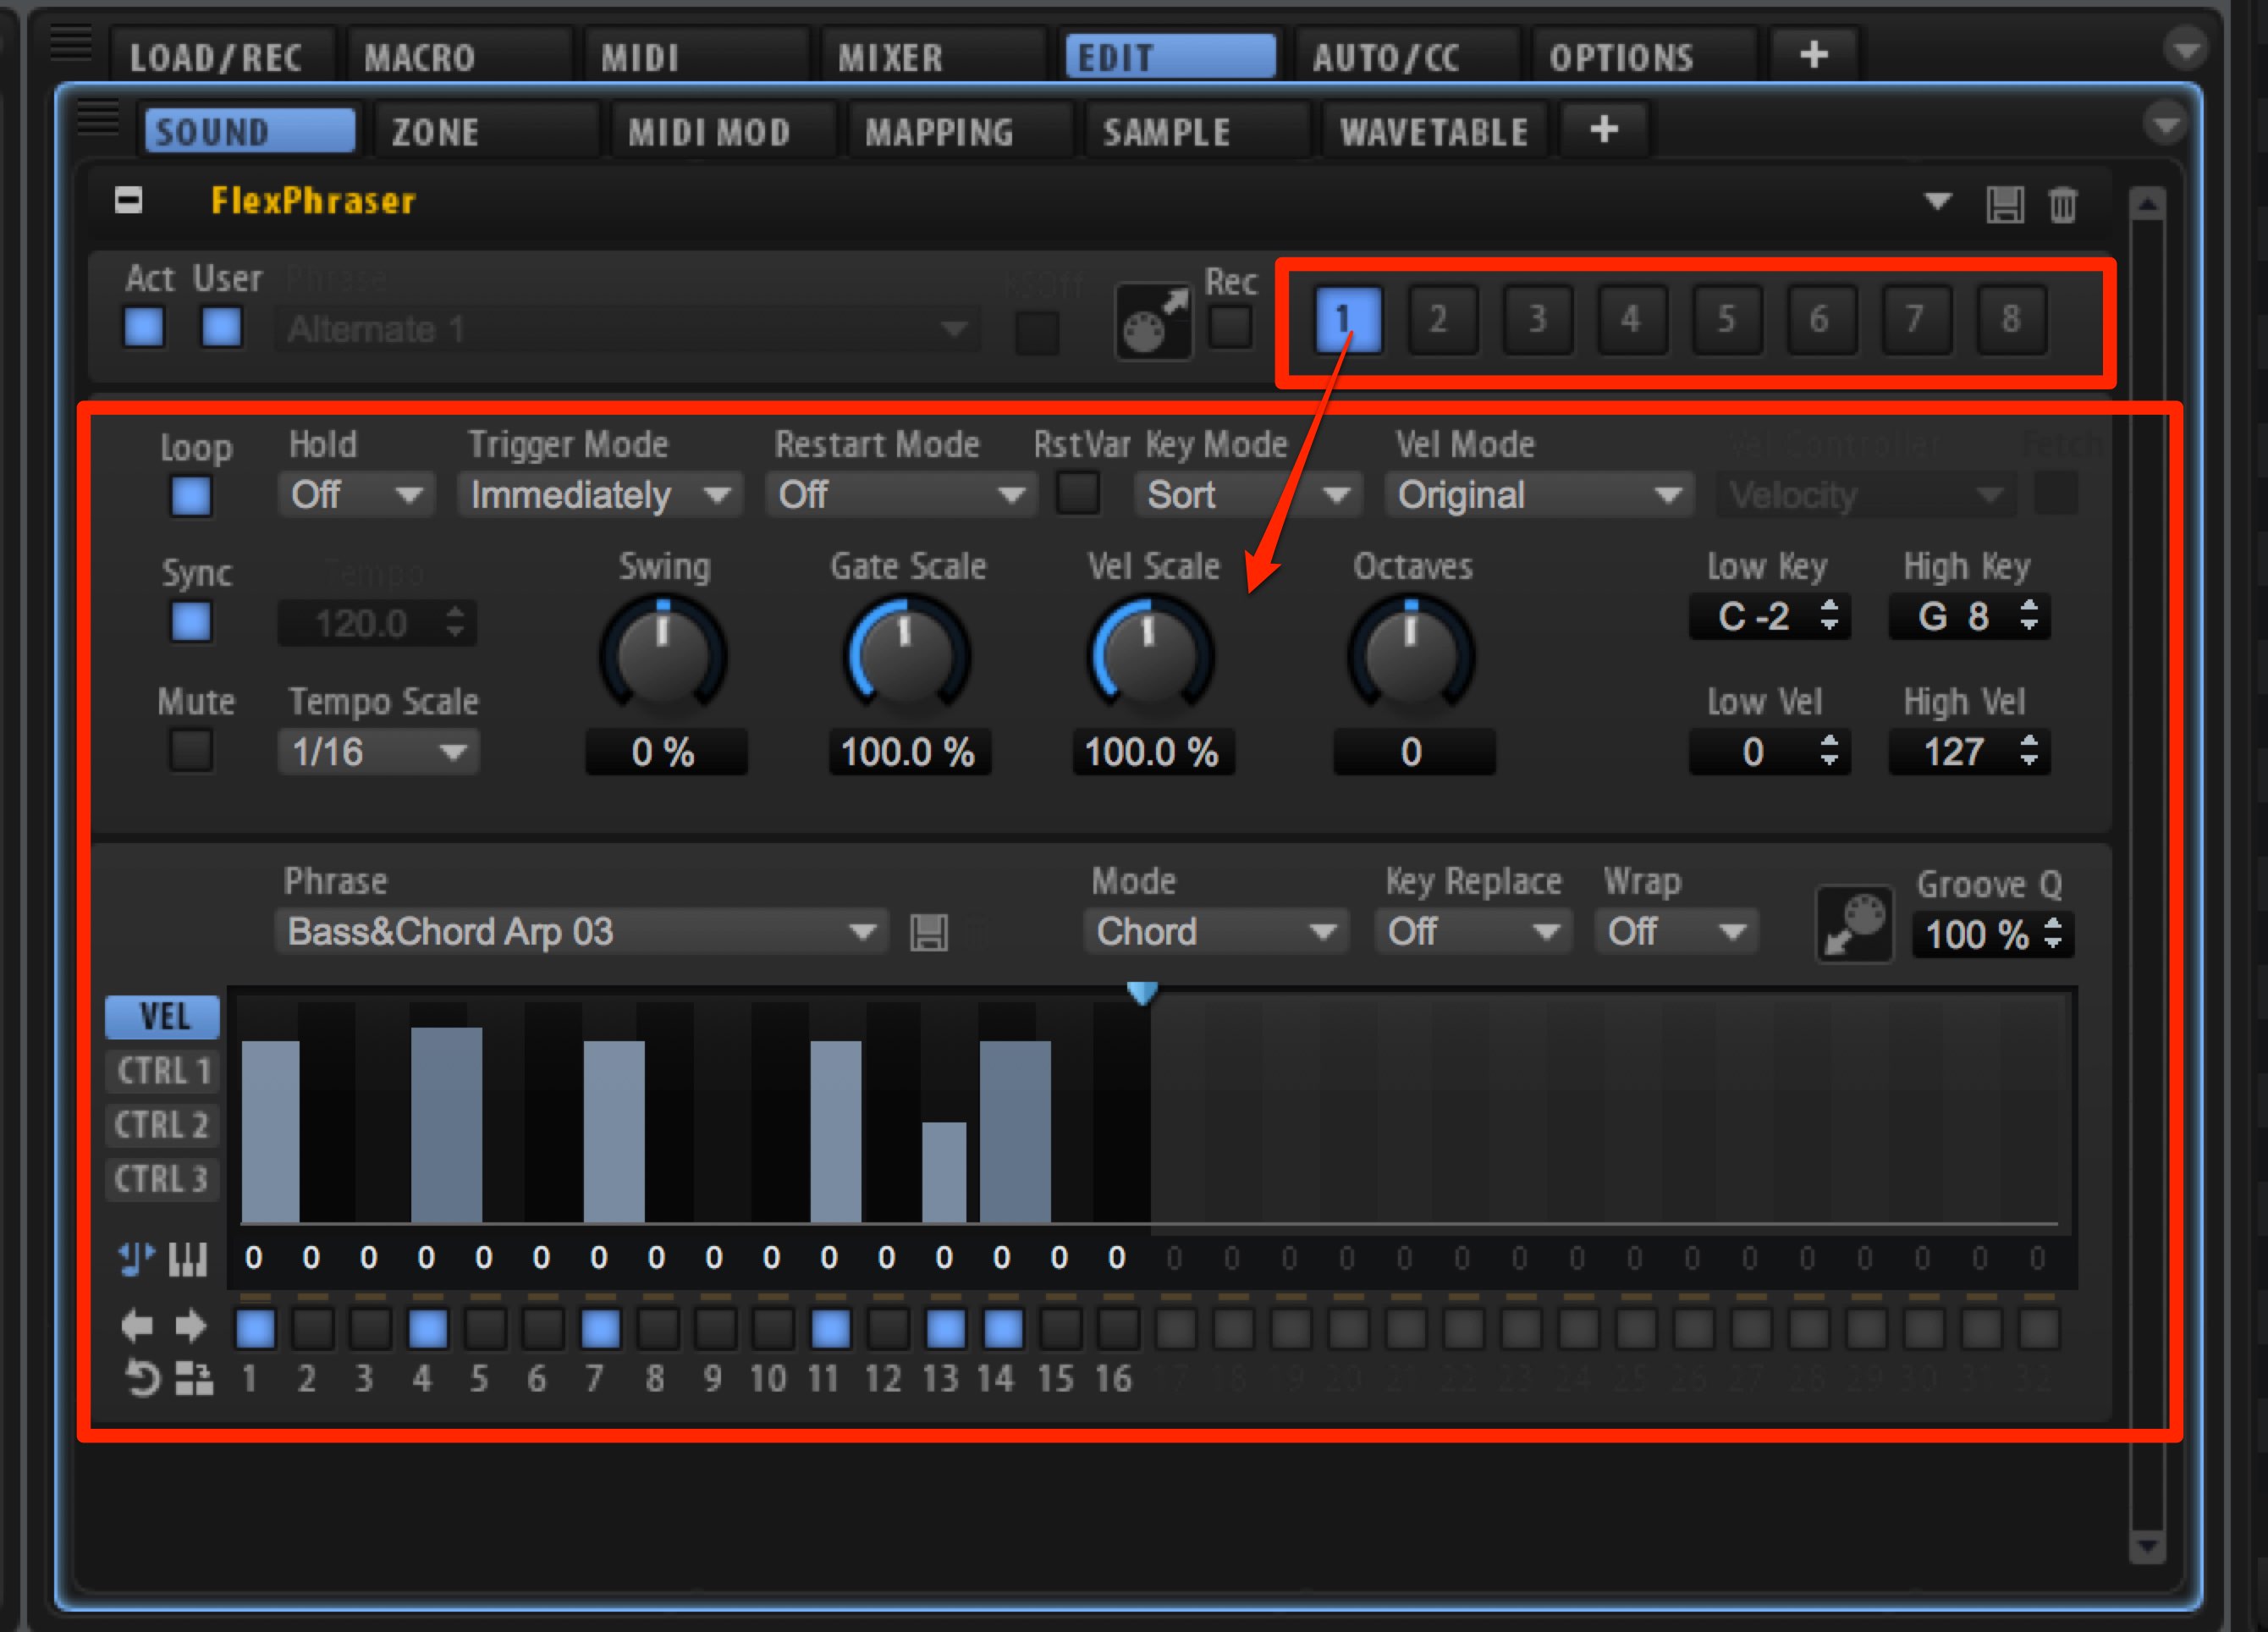This screenshot has width=2268, height=1632.
Task: Toggle the Loop checkbox
Action: coord(191,496)
